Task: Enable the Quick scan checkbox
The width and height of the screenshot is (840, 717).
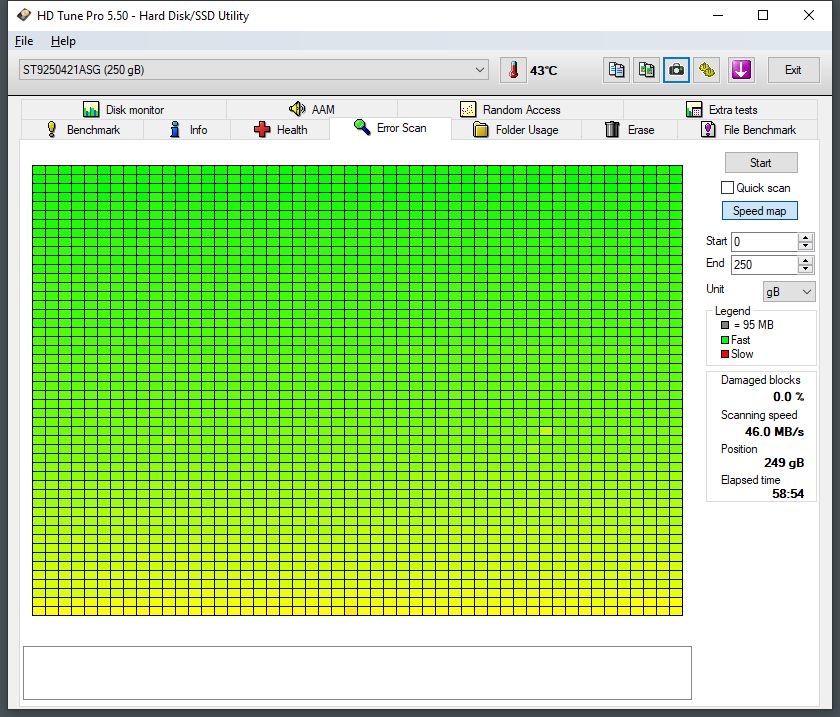Action: (727, 188)
